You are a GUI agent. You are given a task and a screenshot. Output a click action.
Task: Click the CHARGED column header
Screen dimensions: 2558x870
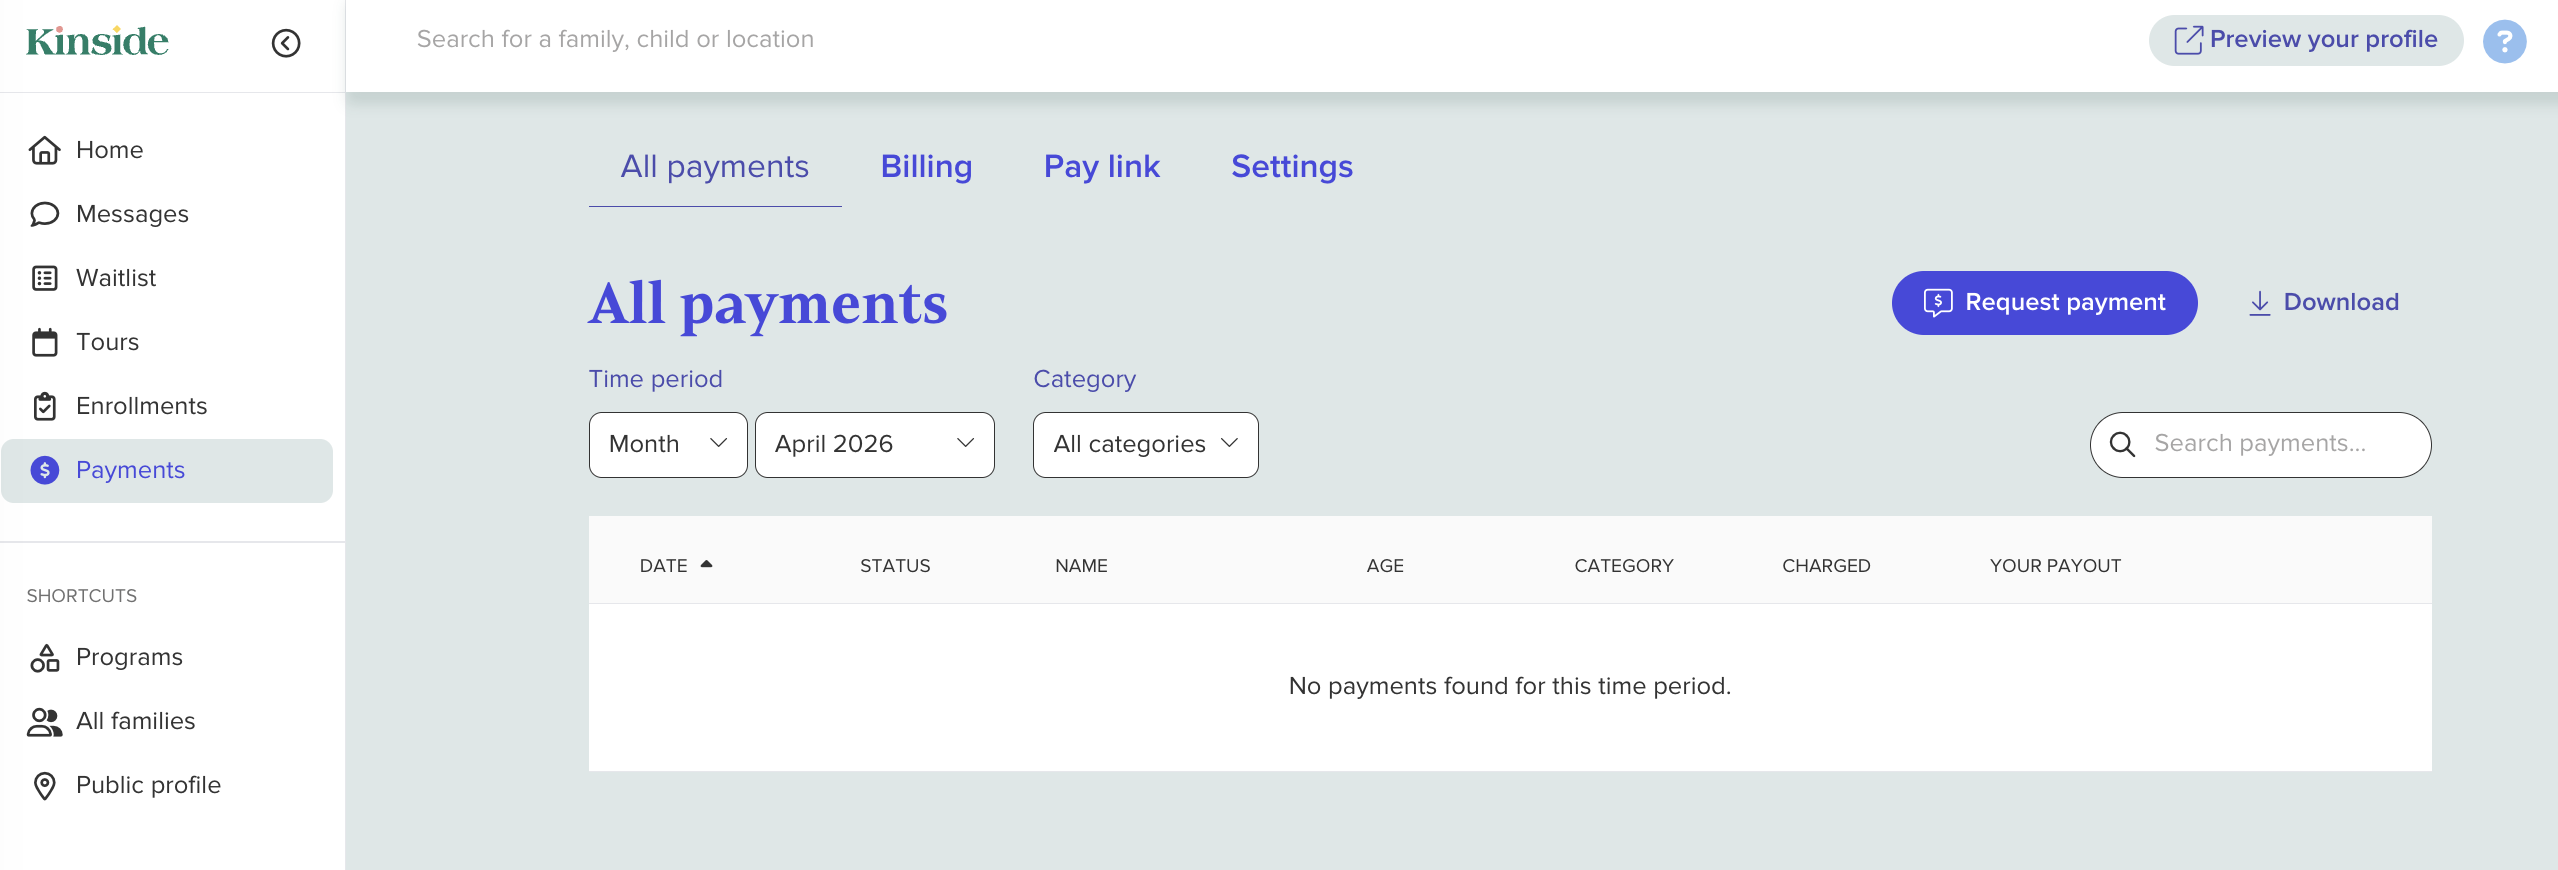click(1826, 566)
